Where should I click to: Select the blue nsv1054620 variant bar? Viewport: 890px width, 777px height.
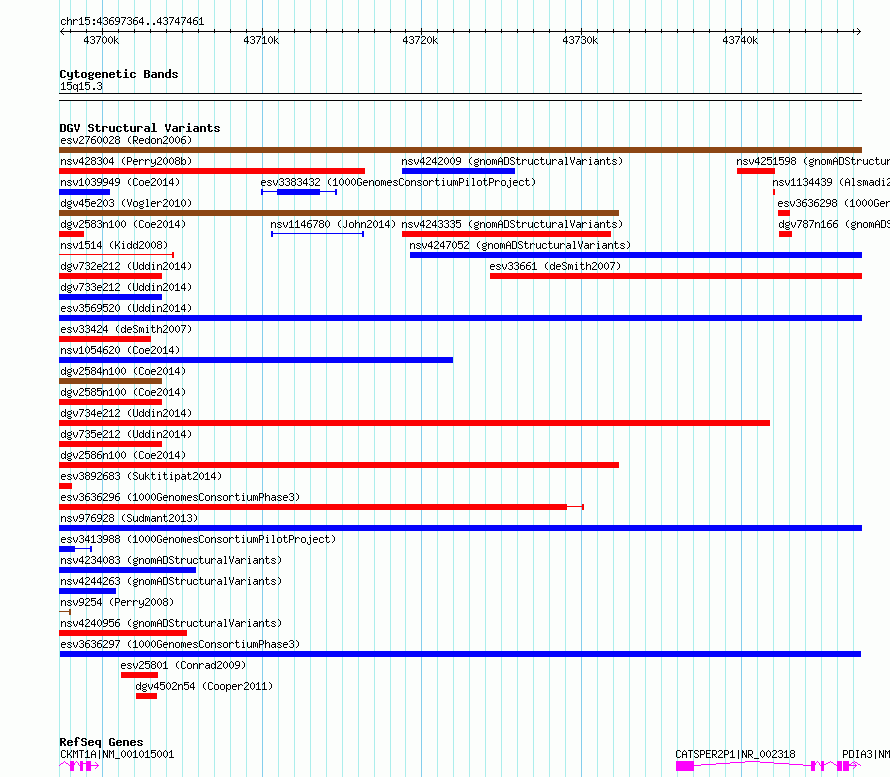point(256,360)
